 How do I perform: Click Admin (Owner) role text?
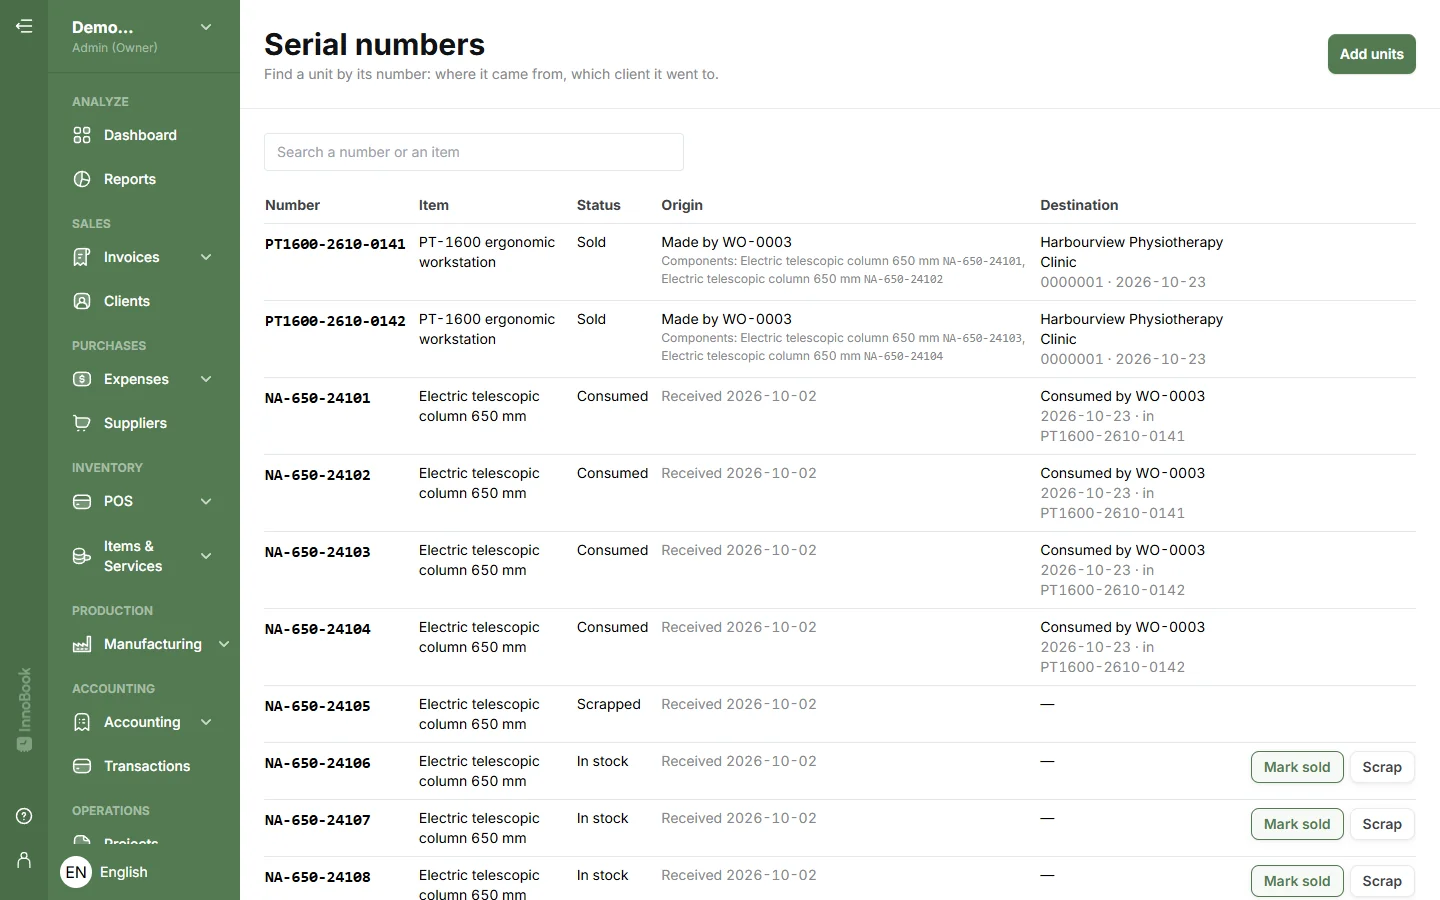[x=115, y=48]
